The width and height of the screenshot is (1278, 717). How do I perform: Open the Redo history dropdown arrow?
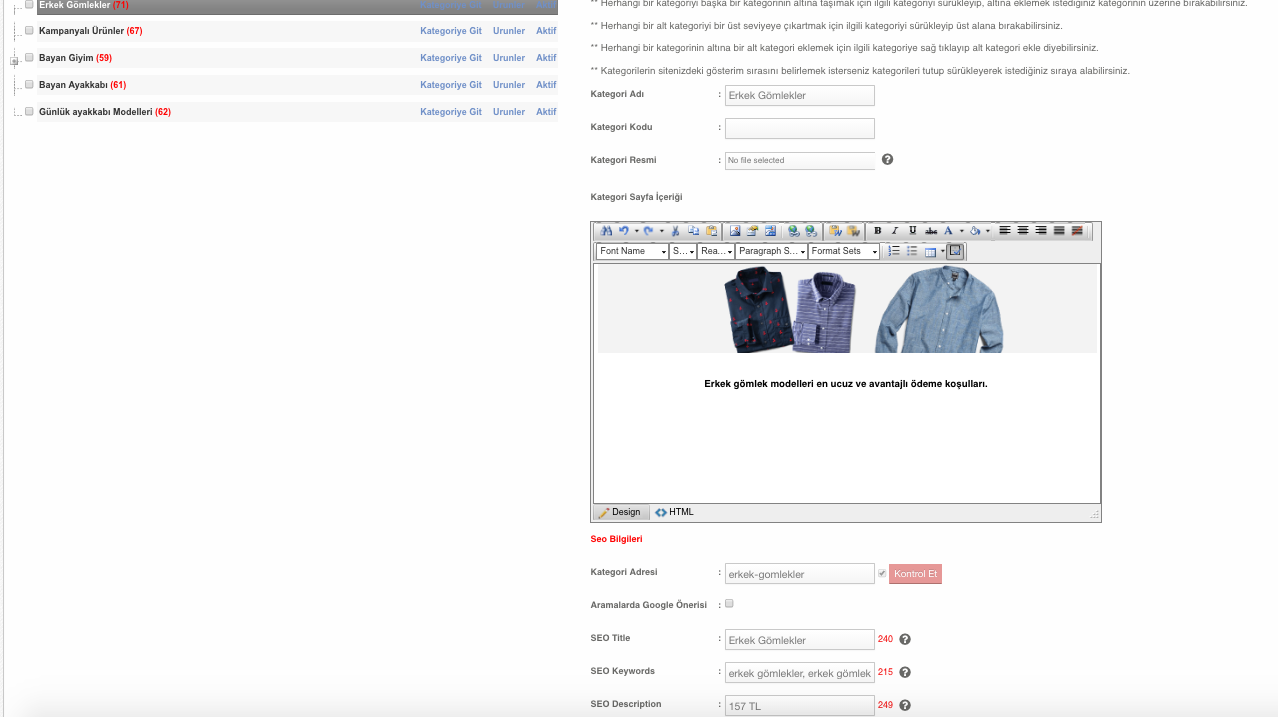pyautogui.click(x=662, y=231)
